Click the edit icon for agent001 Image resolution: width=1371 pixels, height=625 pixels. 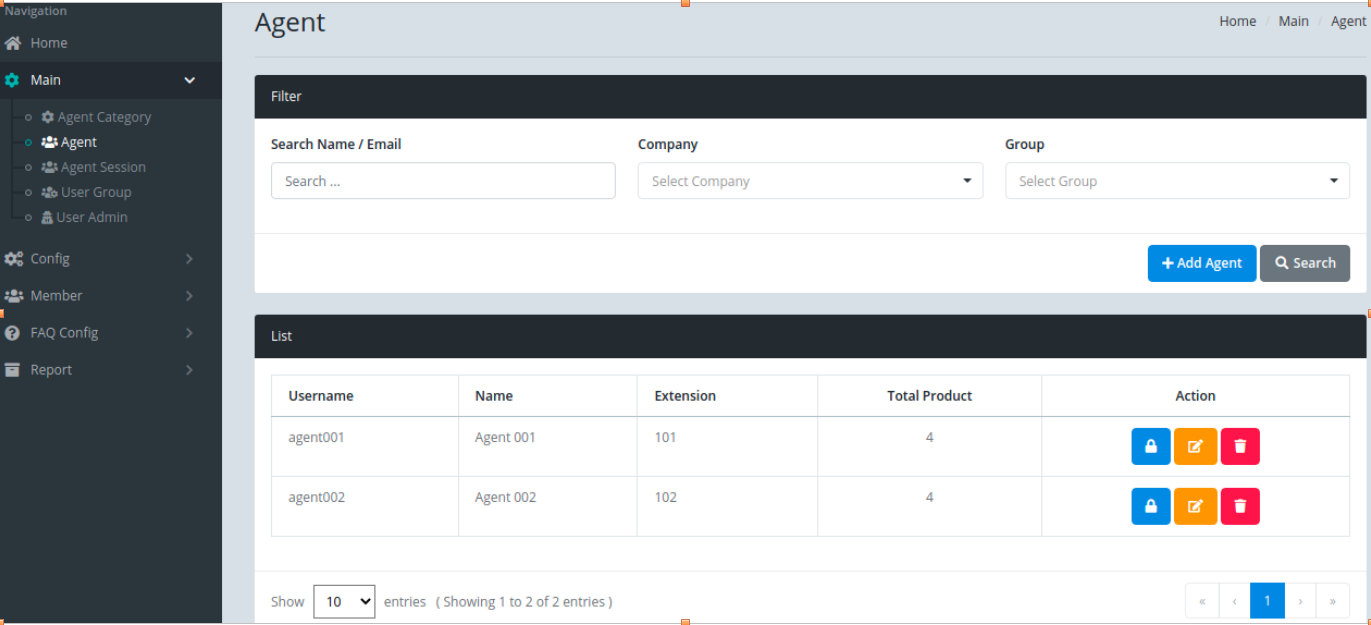point(1195,446)
